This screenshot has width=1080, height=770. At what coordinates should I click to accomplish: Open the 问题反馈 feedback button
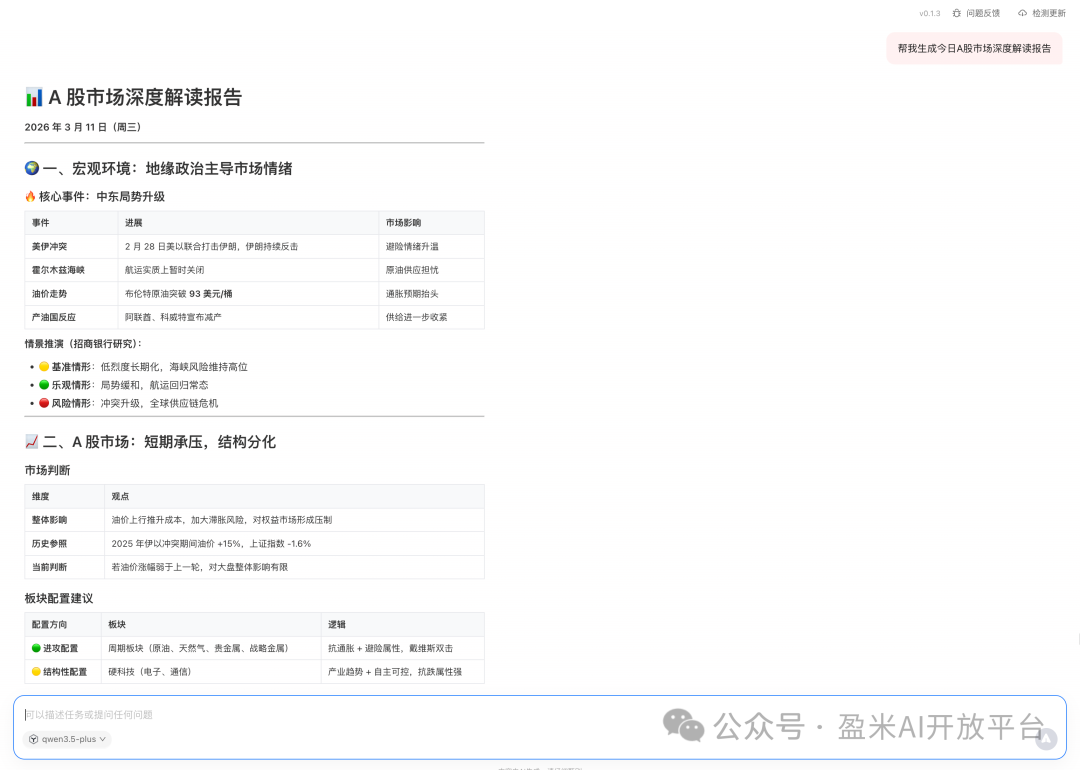coord(976,13)
